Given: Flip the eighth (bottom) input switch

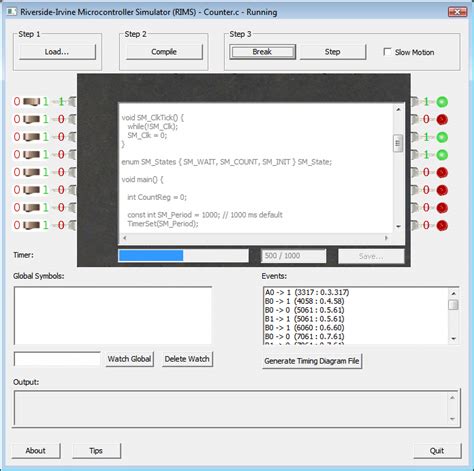Looking at the screenshot, I should (32, 225).
